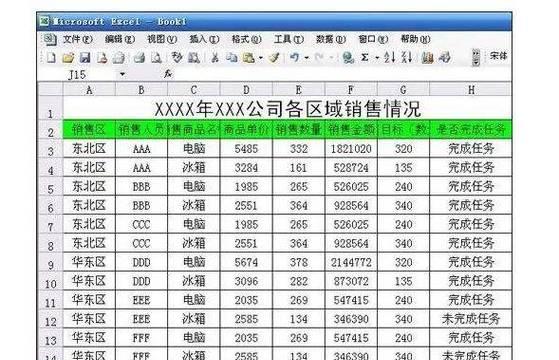Image resolution: width=559 pixels, height=360 pixels.
Task: Select row 12 header
Action: coord(50,319)
